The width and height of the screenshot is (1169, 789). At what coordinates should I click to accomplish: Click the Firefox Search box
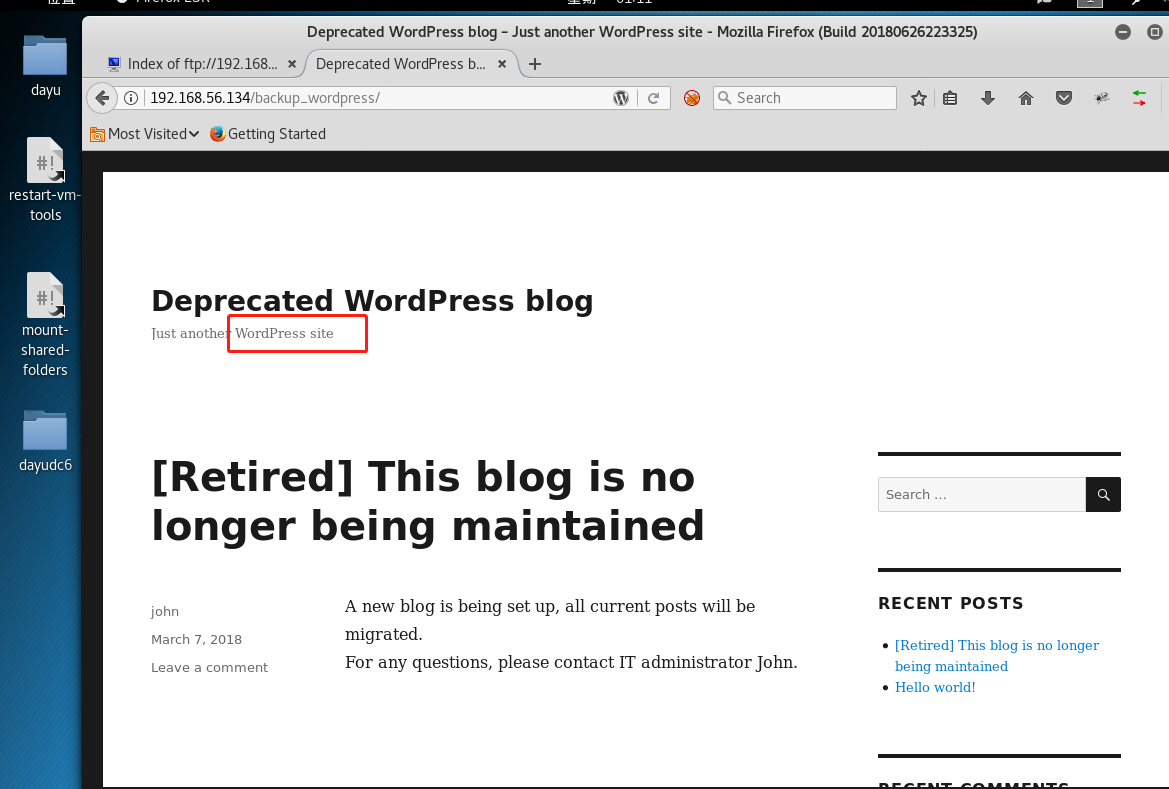804,98
